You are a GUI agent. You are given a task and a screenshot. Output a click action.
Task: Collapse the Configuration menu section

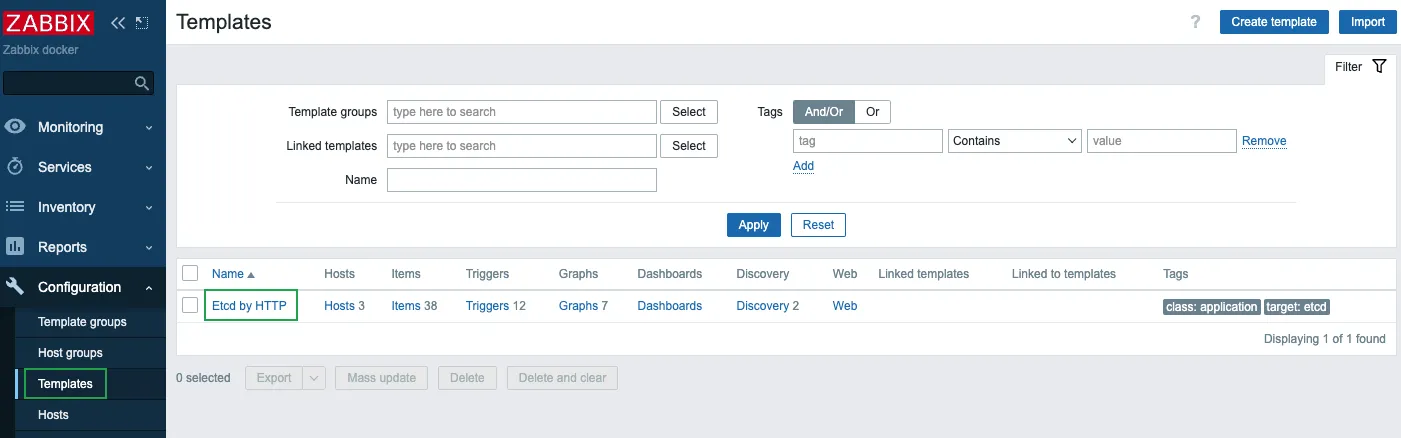tap(82, 287)
